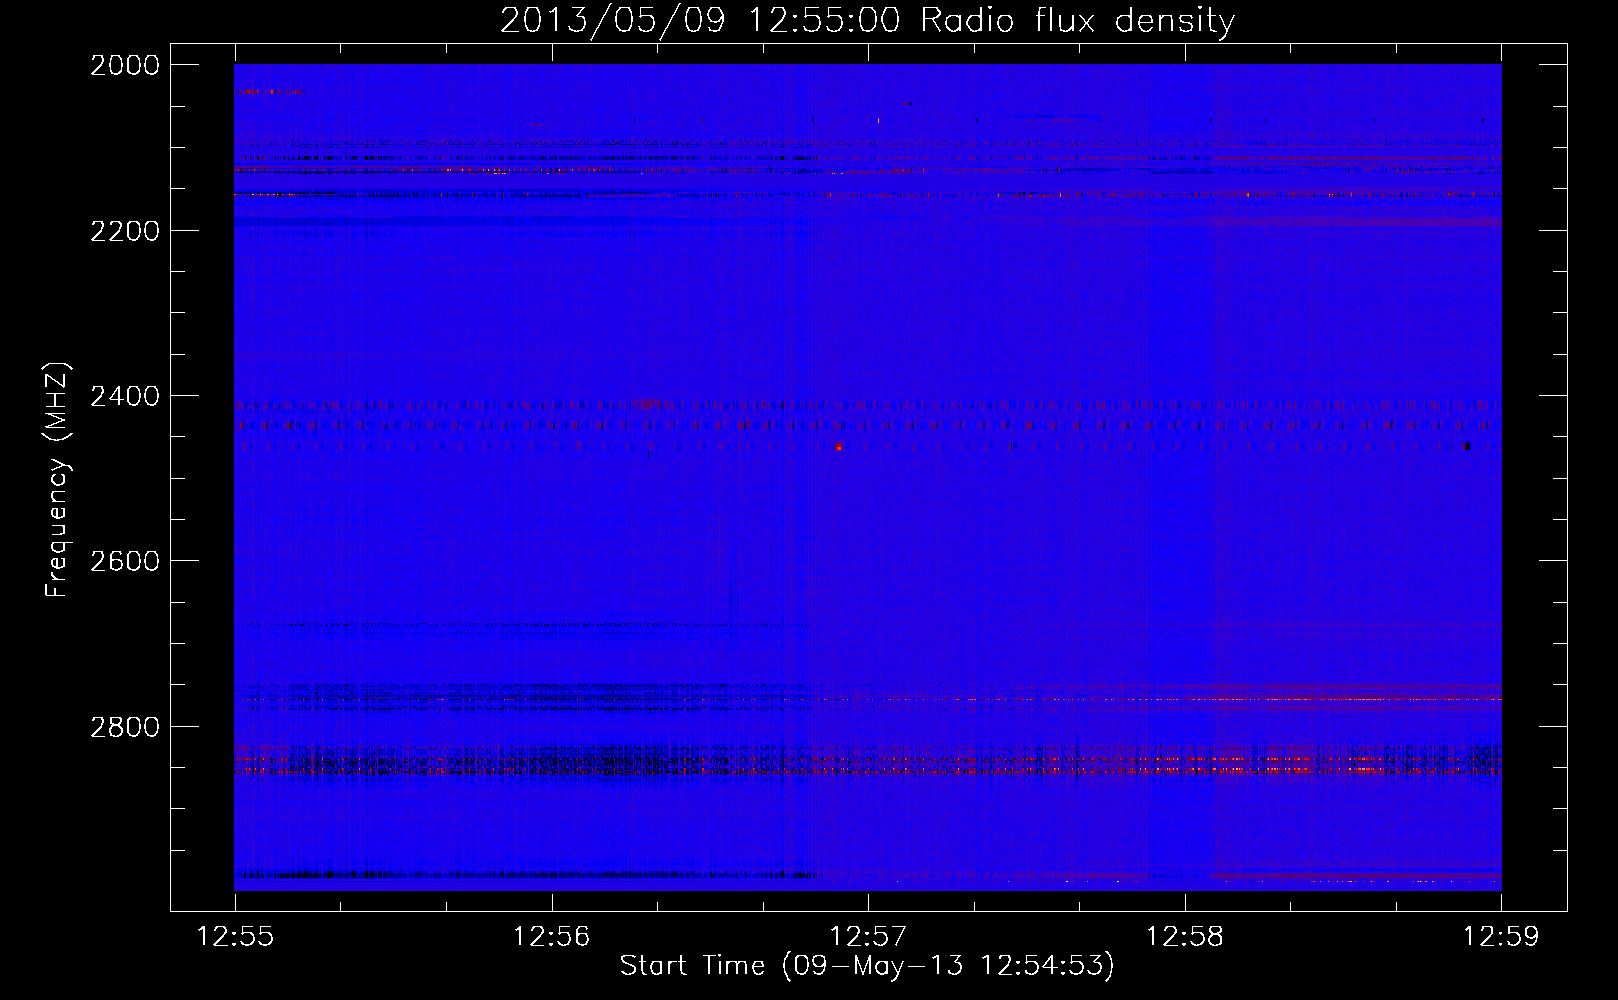Screen dimensions: 1618x1000
Task: Click the "Start Time (09-May-13 12:54:53)" label
Action: coord(867,966)
